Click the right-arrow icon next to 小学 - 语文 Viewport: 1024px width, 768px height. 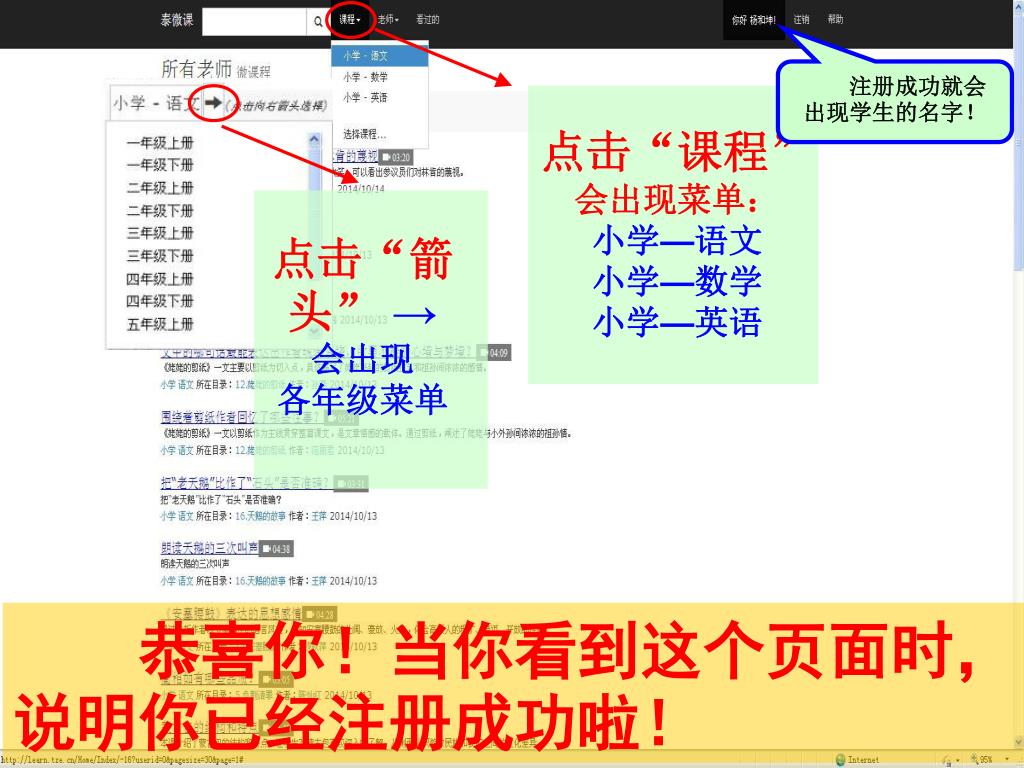coord(213,103)
